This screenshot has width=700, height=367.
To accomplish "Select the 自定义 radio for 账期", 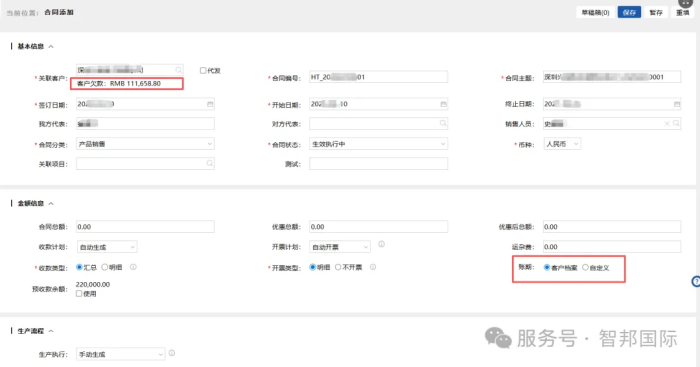I will point(585,267).
